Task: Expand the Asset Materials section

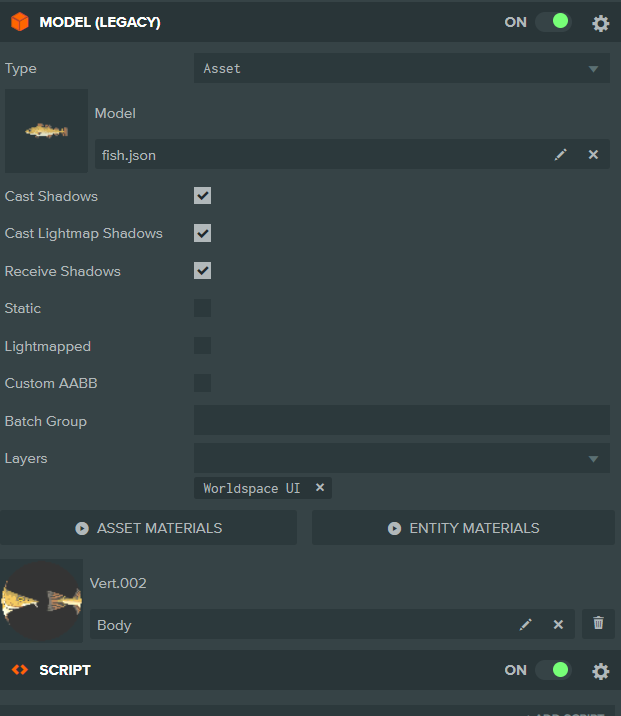Action: (148, 528)
